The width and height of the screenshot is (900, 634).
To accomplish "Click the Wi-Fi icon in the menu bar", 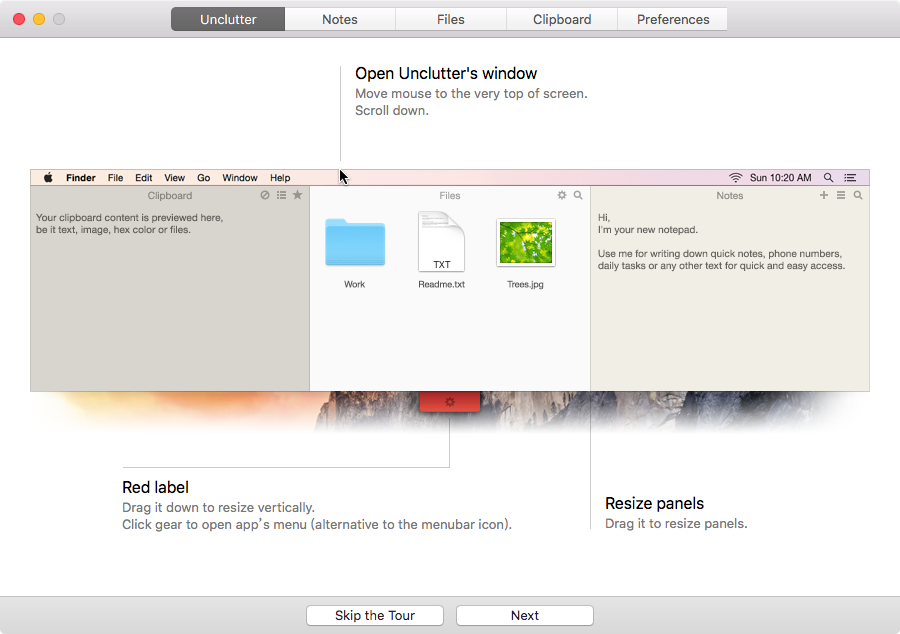I will [735, 178].
